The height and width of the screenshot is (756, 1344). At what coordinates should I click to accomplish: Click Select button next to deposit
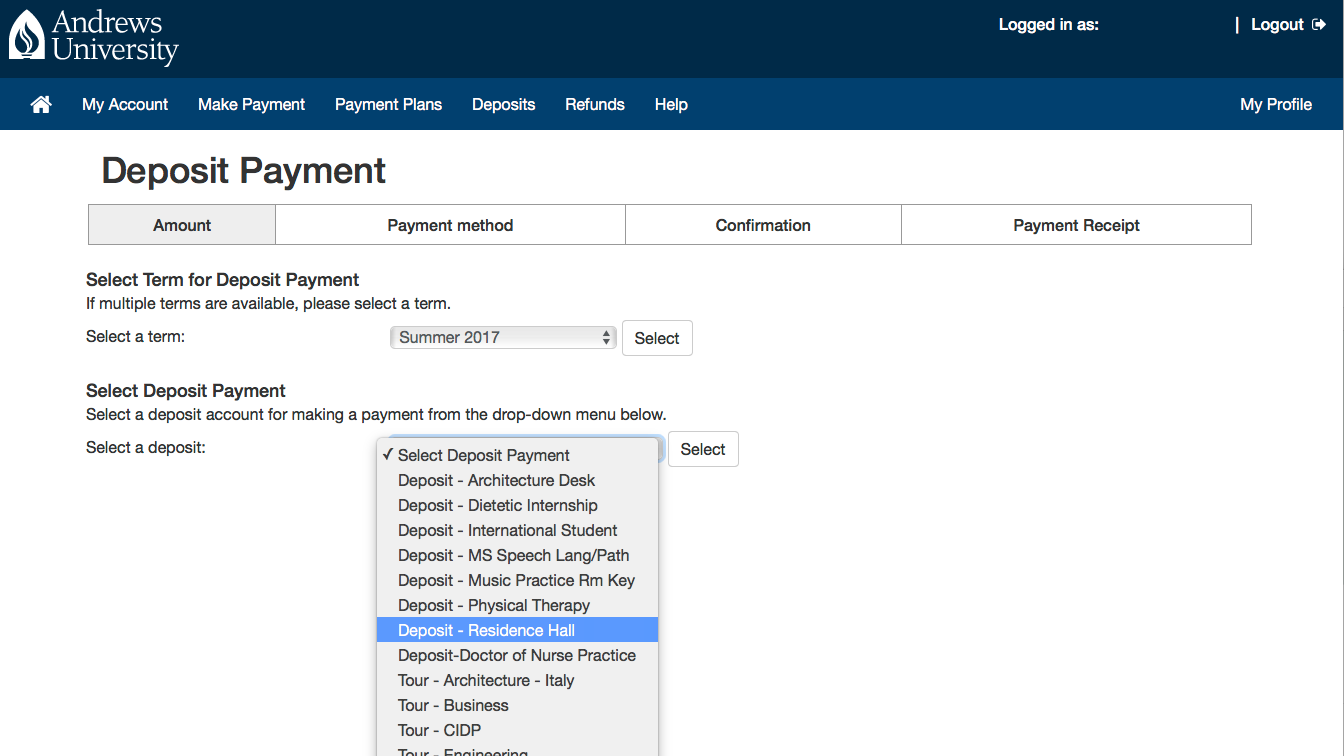(703, 449)
